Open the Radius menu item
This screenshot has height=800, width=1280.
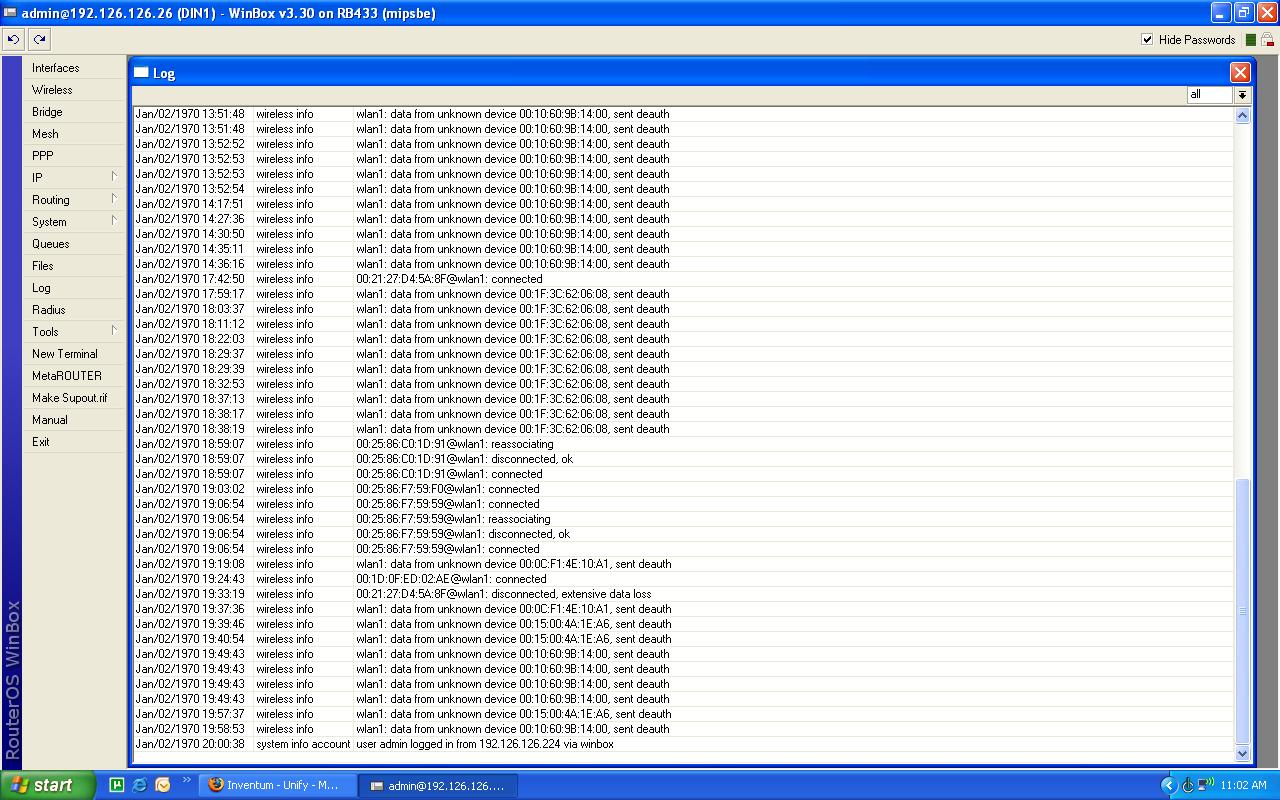[x=75, y=310]
